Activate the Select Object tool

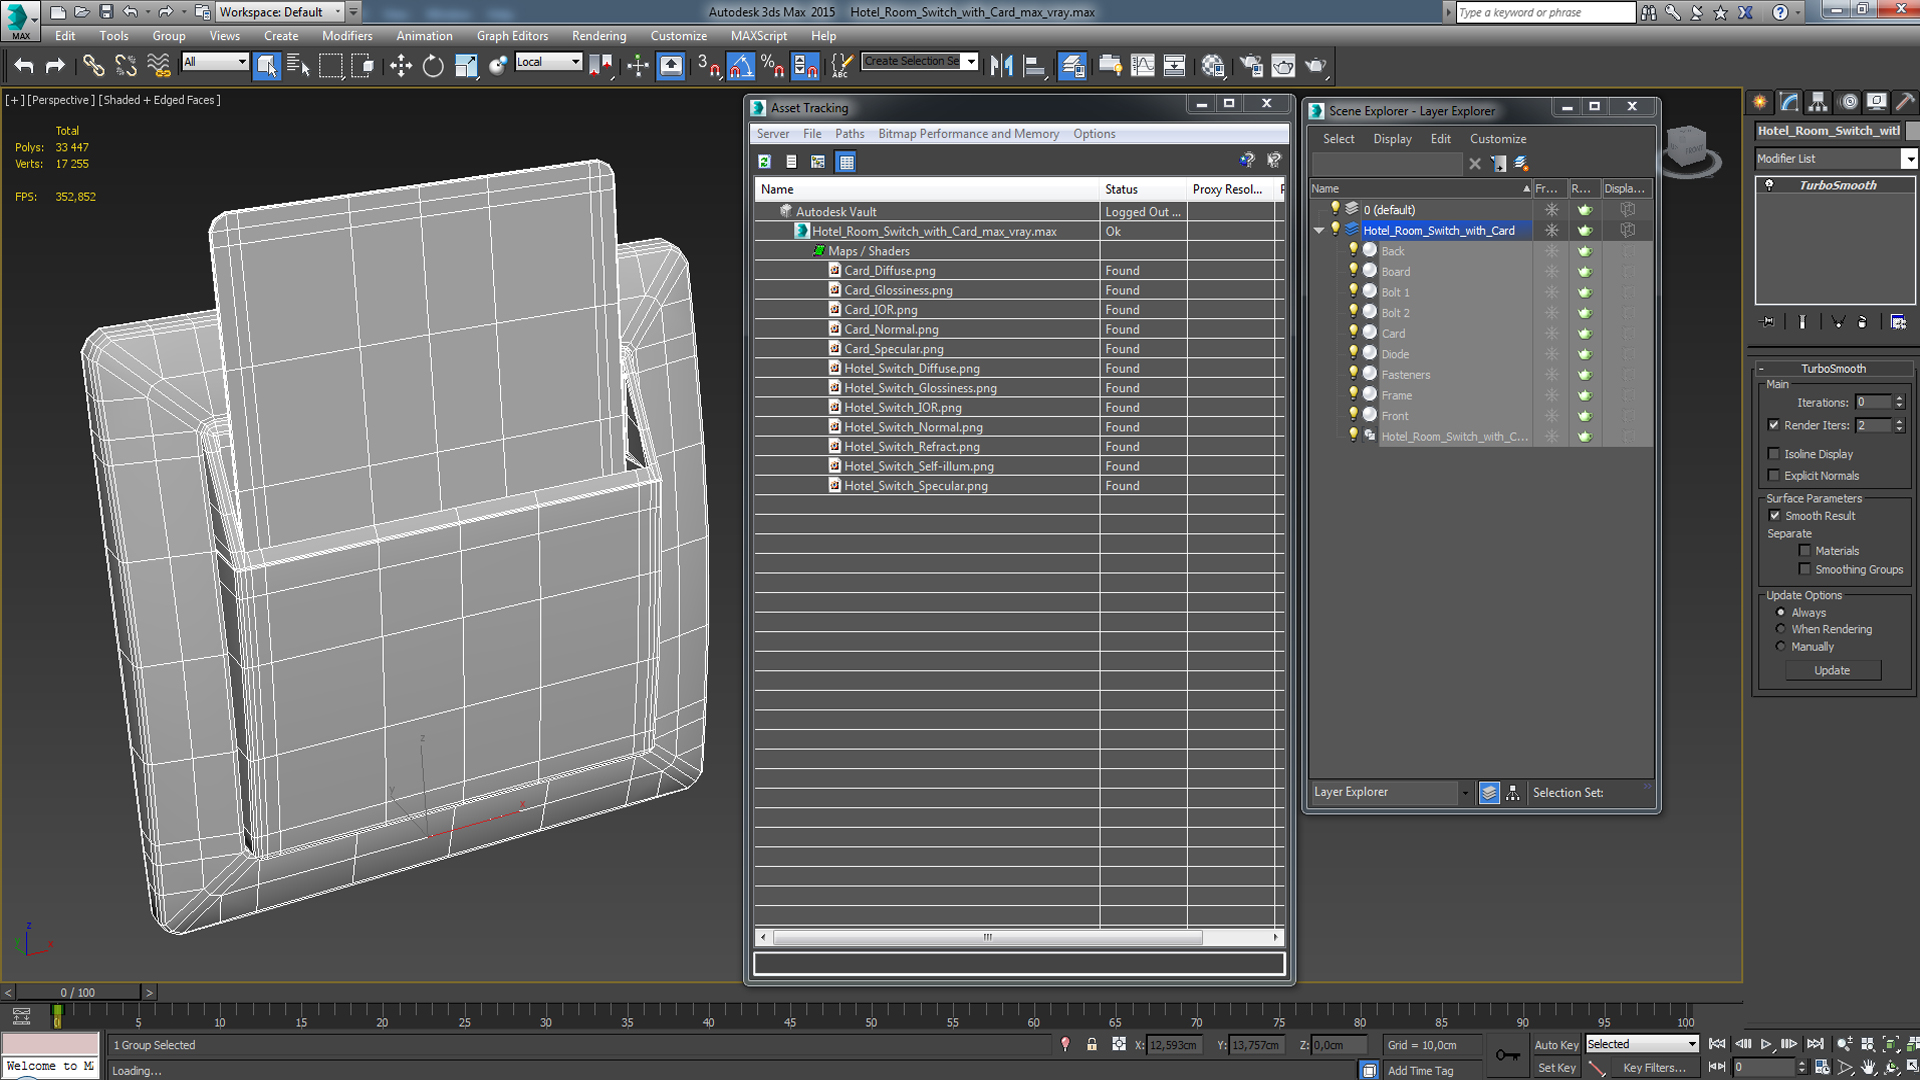pyautogui.click(x=267, y=66)
